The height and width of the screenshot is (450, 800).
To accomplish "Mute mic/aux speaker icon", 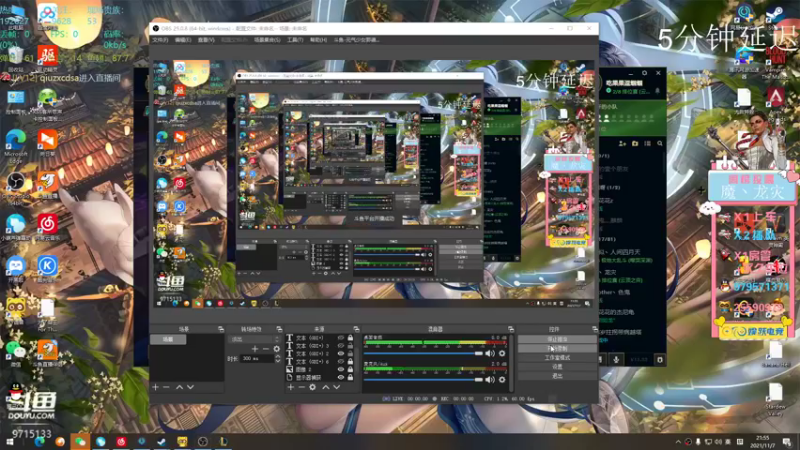I will [x=490, y=380].
